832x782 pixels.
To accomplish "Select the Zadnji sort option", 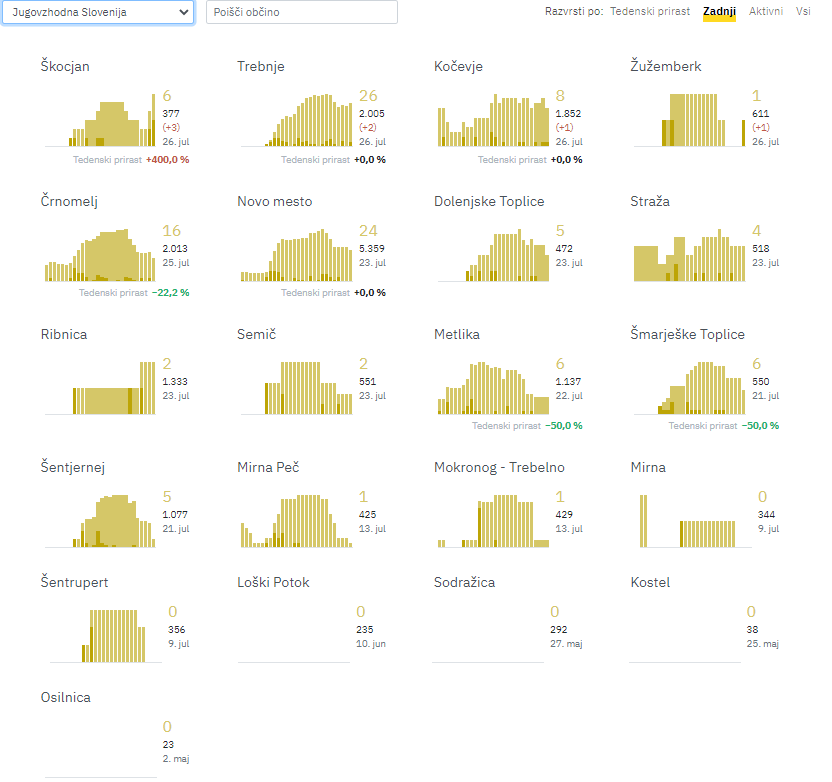I will point(719,12).
